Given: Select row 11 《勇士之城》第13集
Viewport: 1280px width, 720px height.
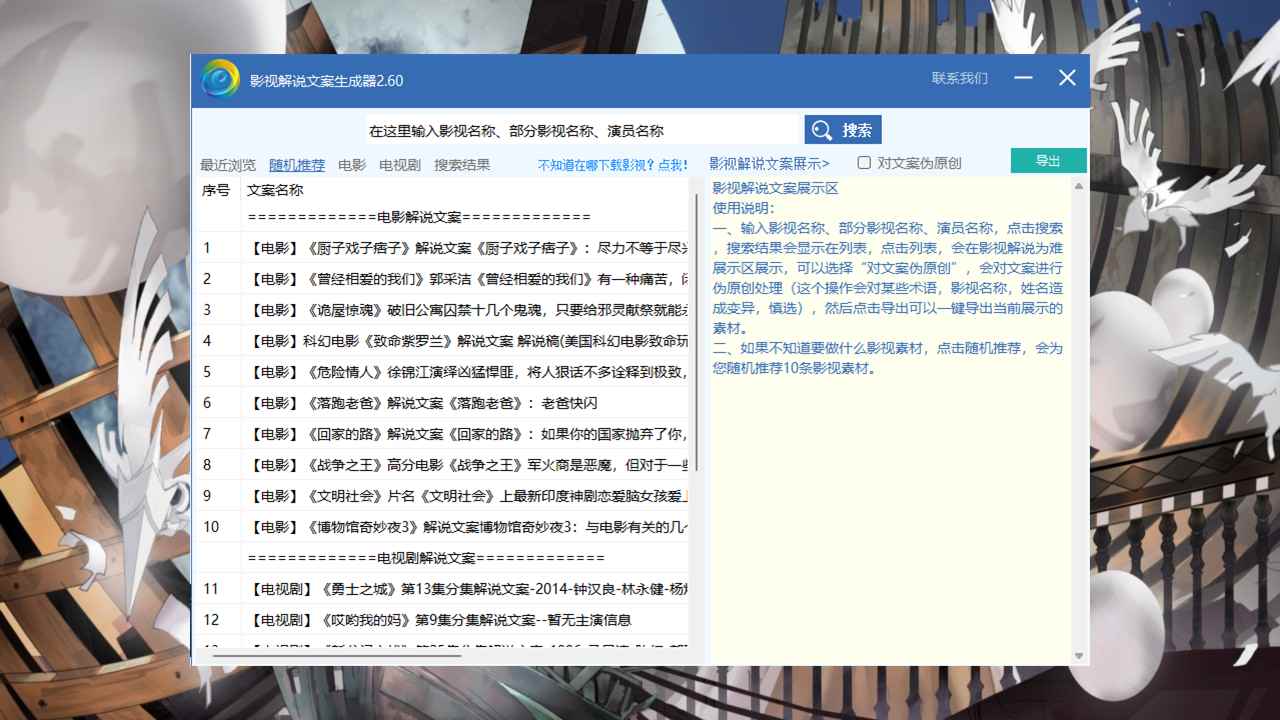Looking at the screenshot, I should [x=441, y=589].
